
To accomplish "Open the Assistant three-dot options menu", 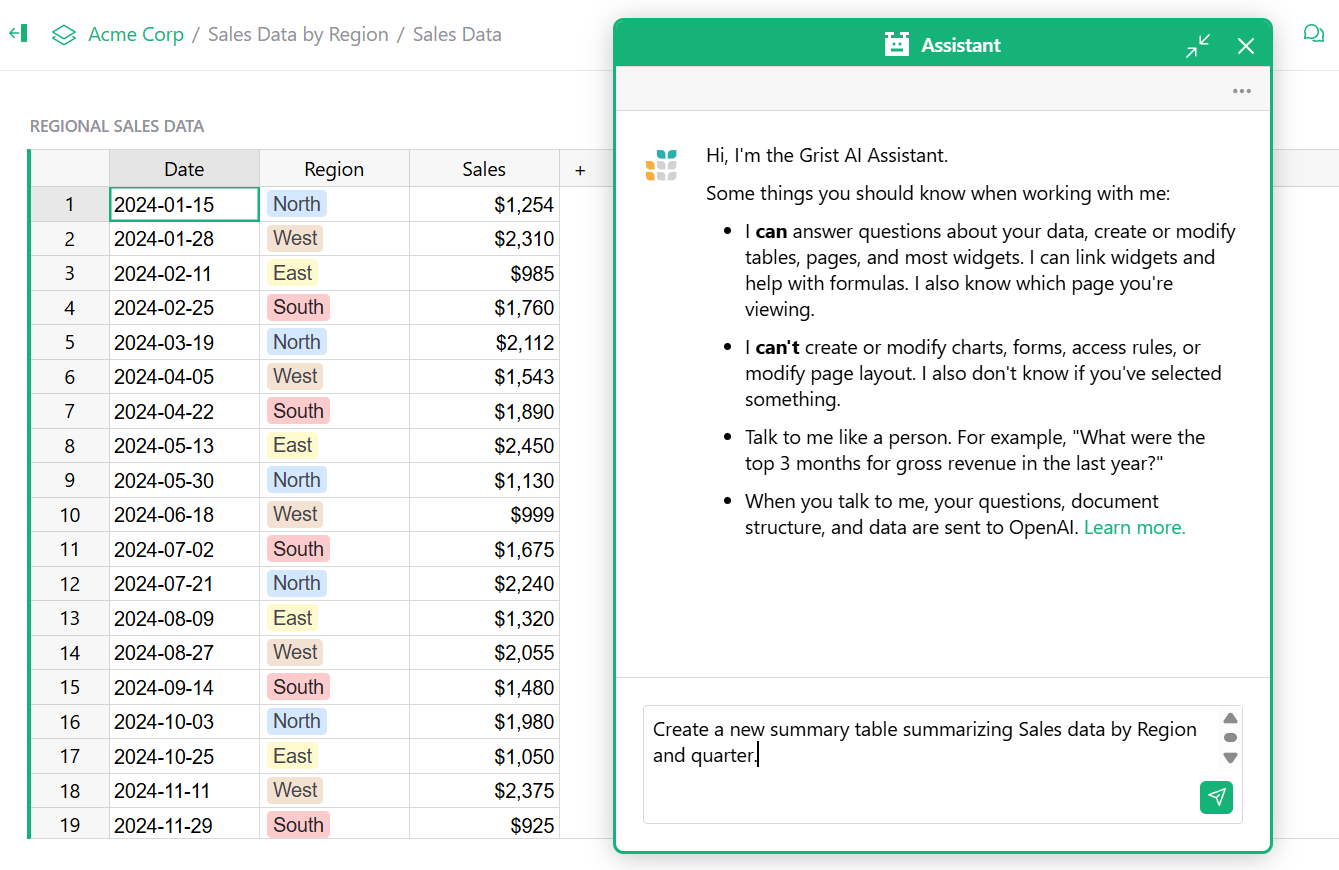I will [x=1242, y=91].
